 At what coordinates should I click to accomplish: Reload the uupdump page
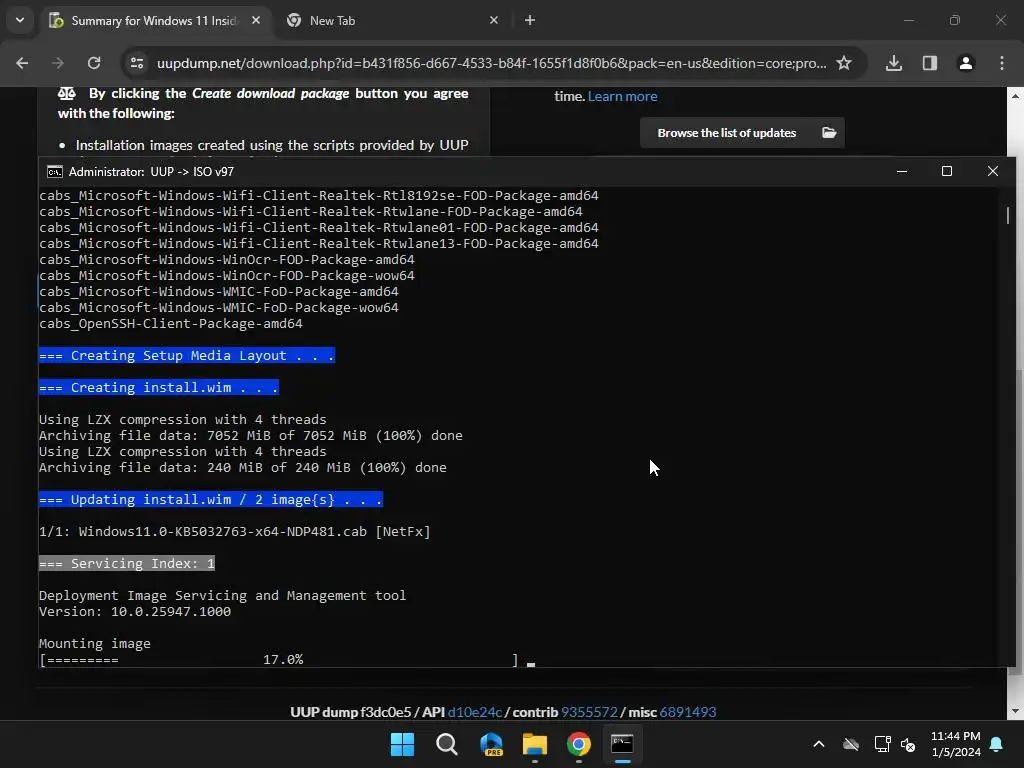(x=94, y=63)
